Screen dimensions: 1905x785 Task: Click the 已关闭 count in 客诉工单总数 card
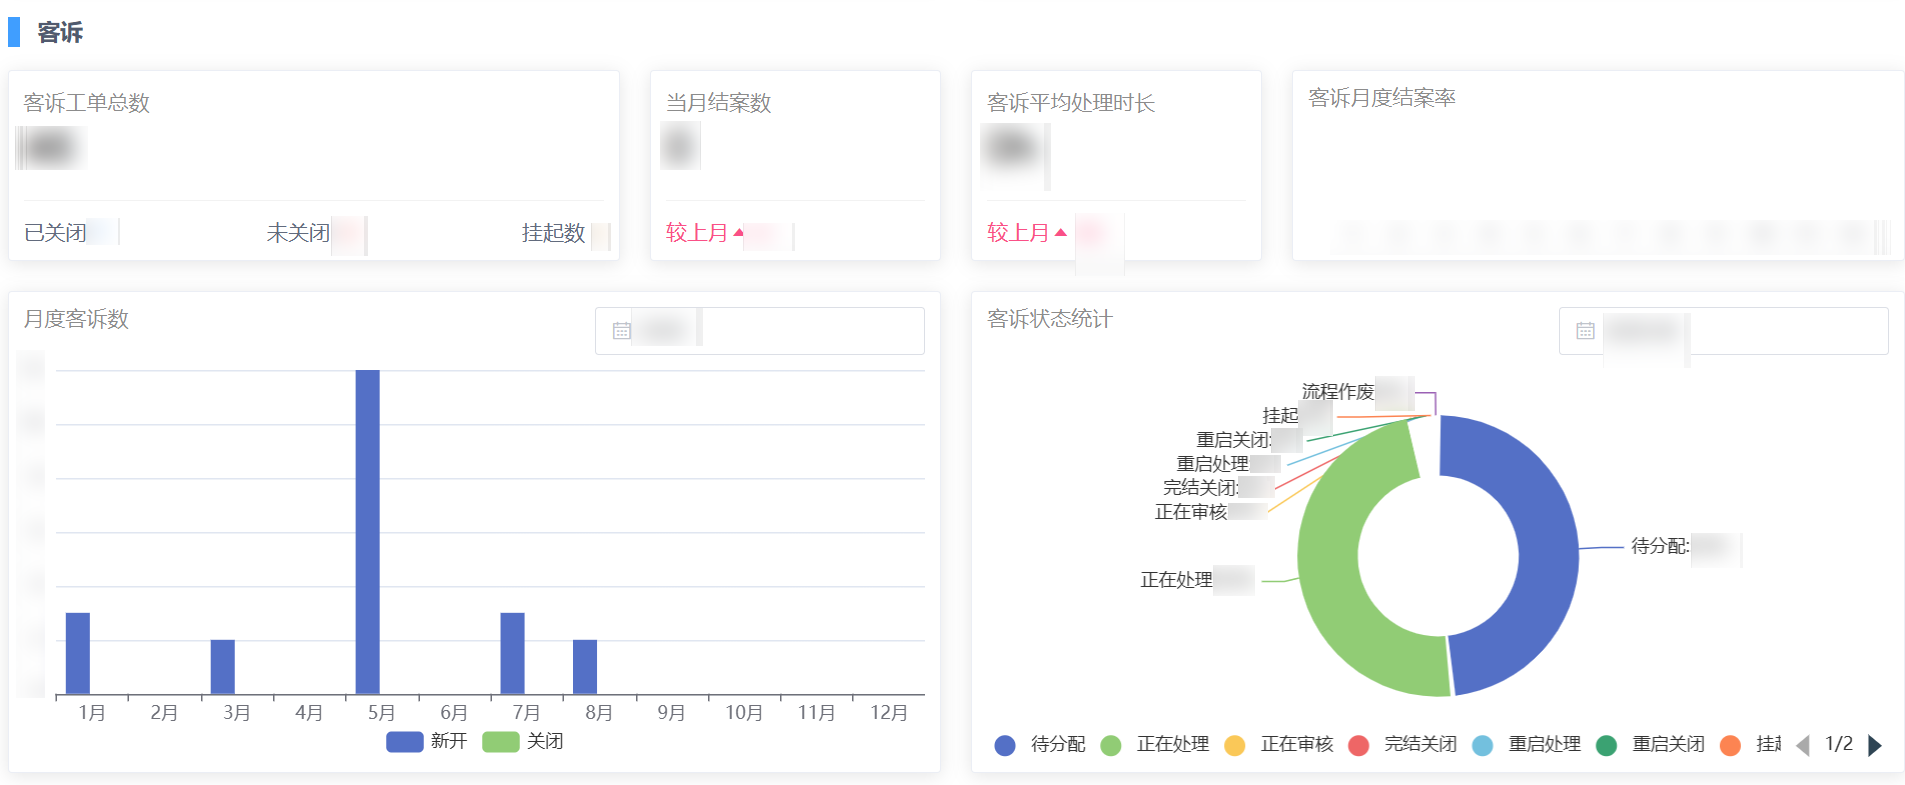(101, 232)
